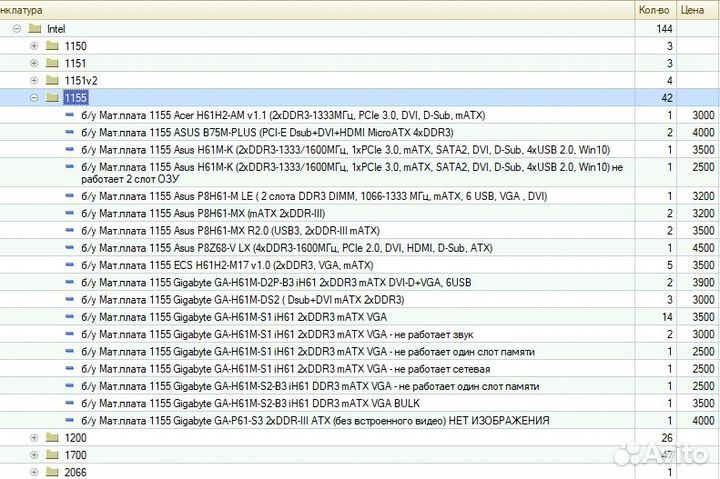720x479 pixels.
Task: Expand the 1151v2 socket folder
Action: pos(34,80)
